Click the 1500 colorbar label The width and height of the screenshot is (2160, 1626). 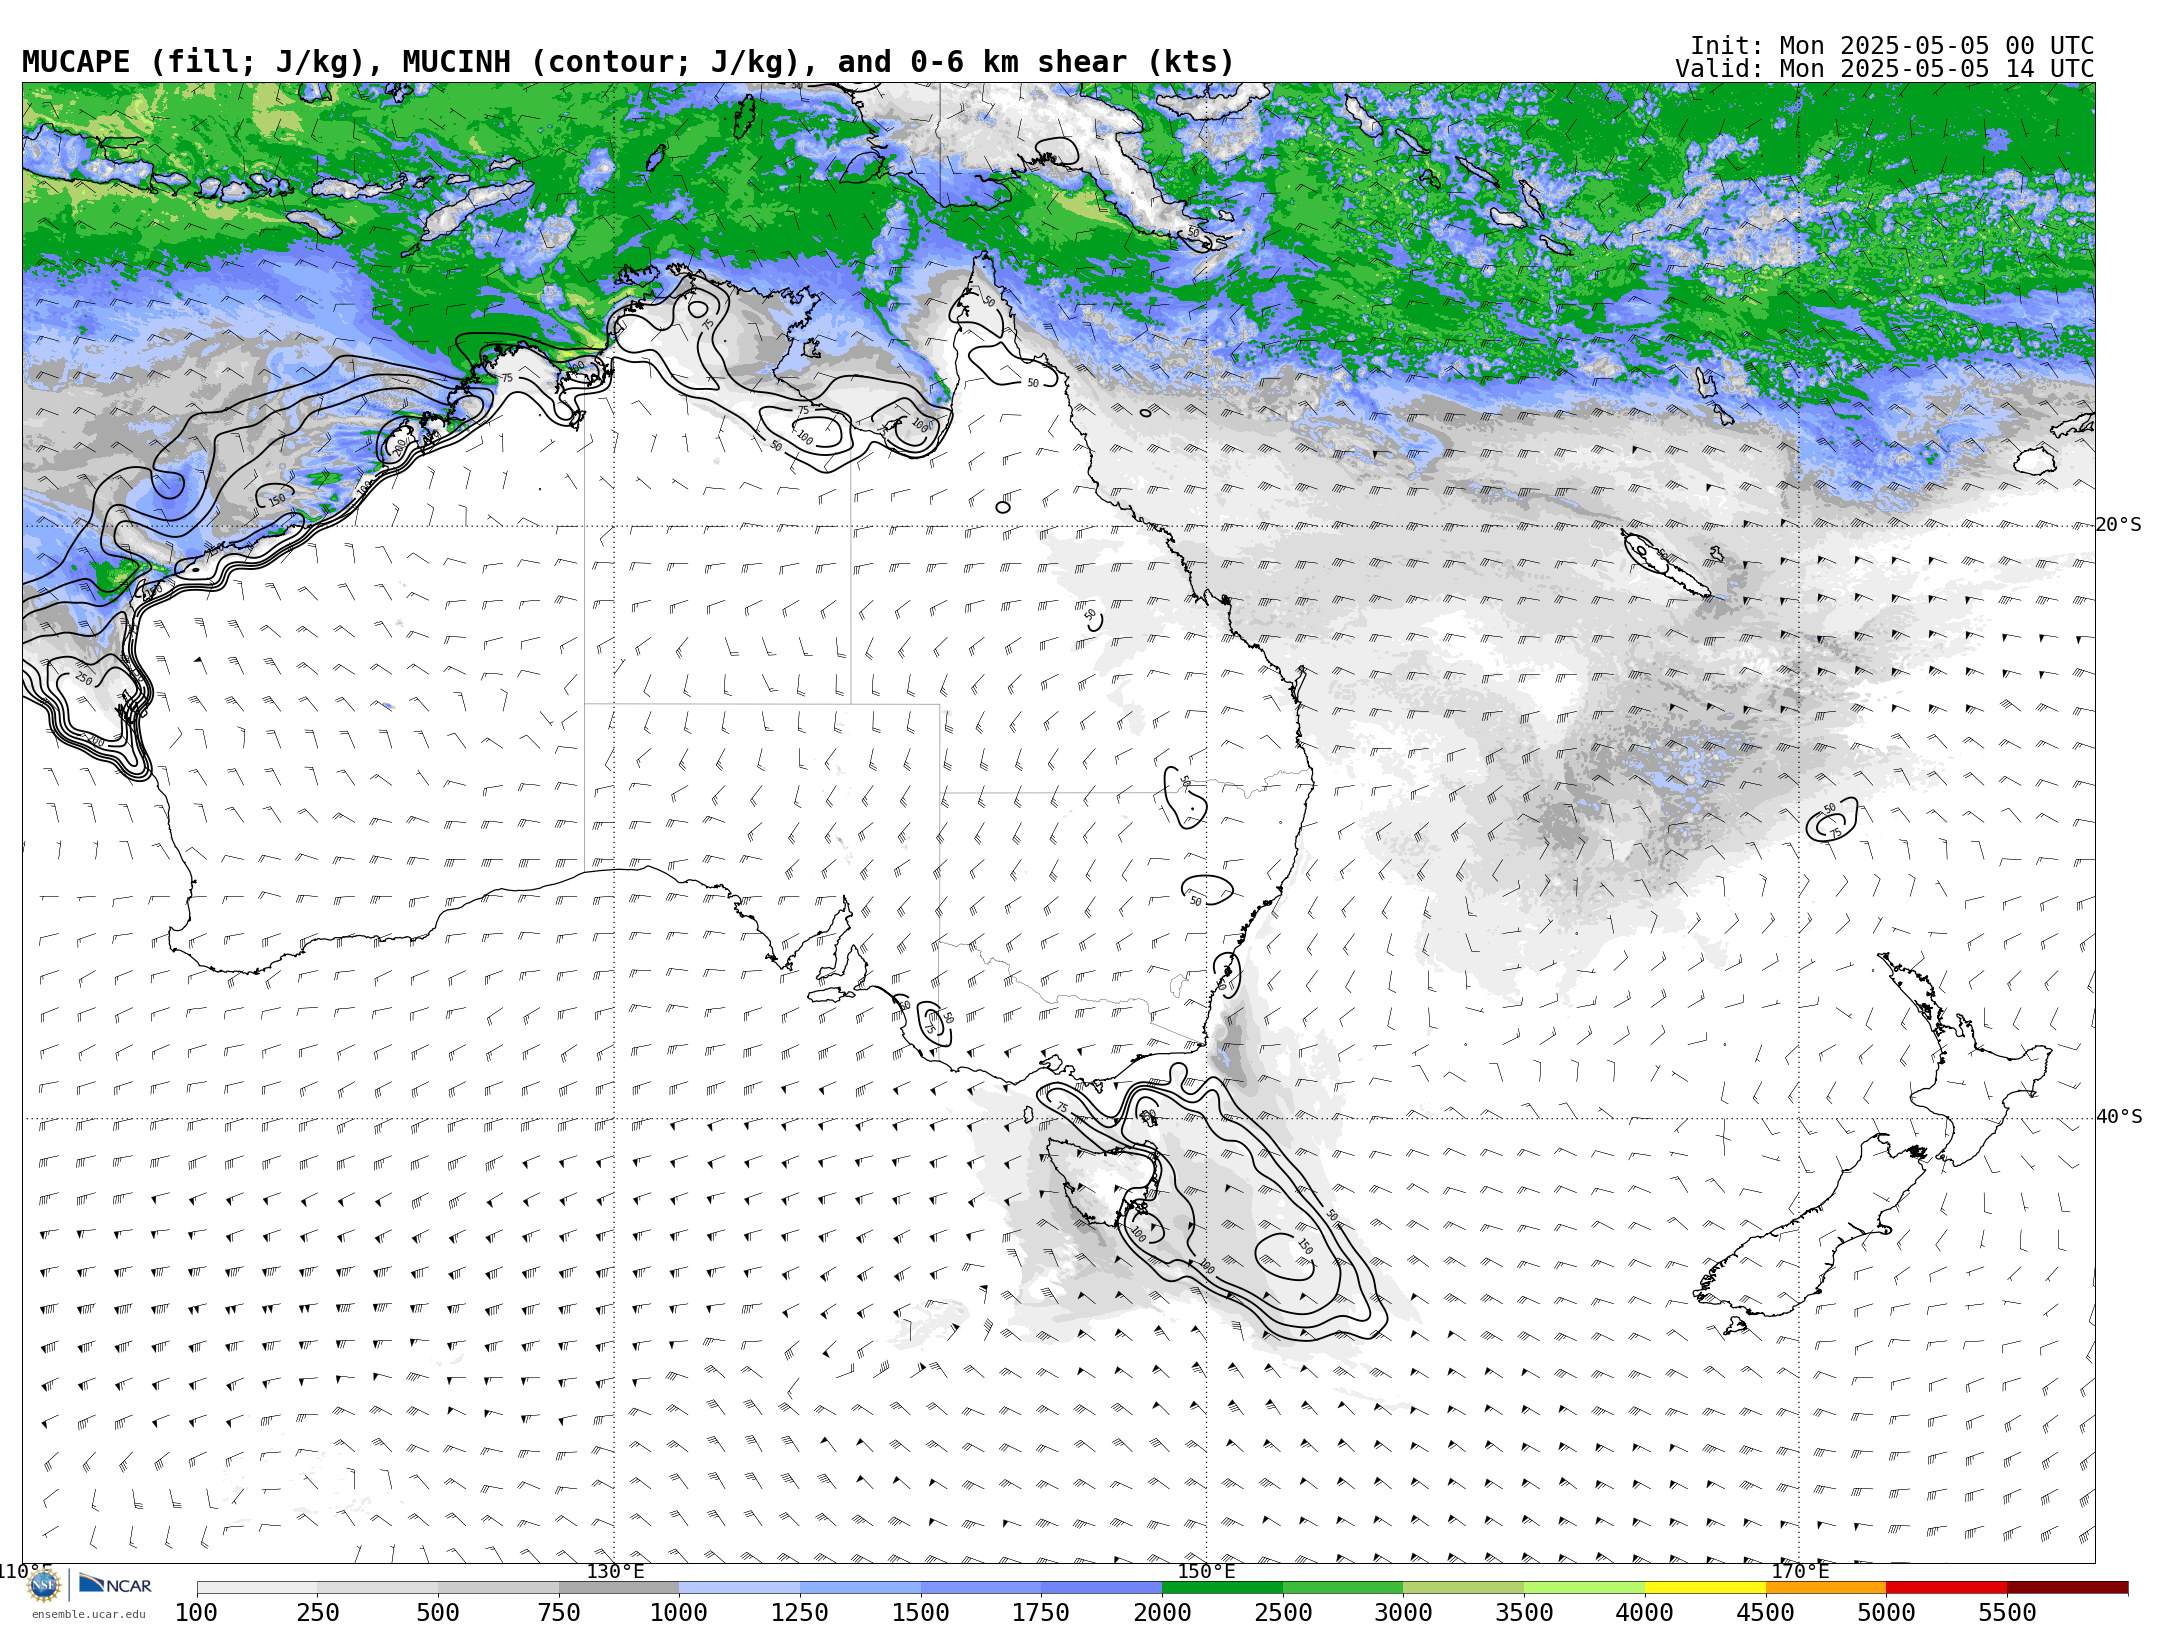921,1613
